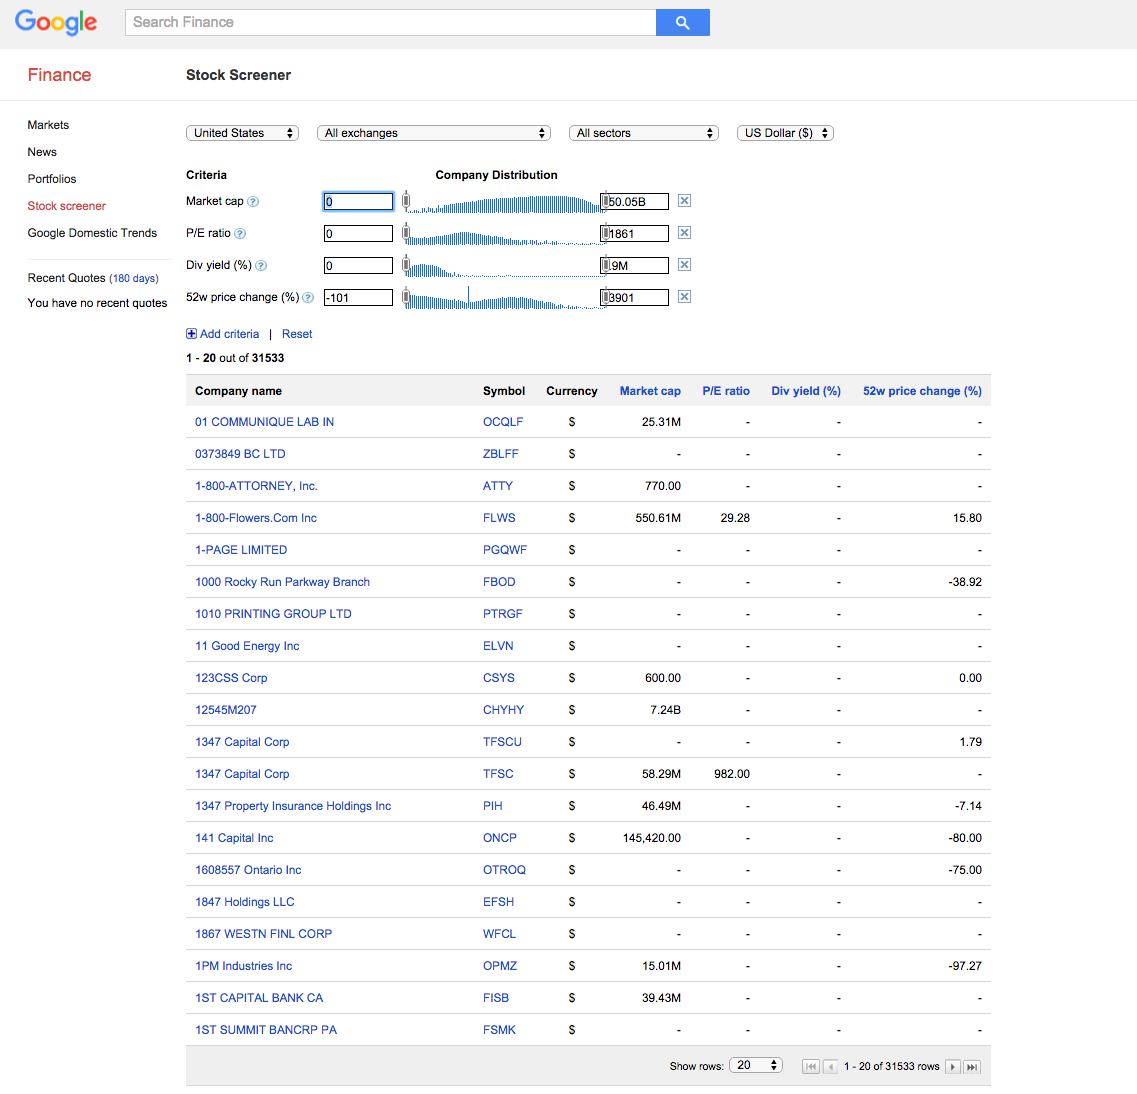The width and height of the screenshot is (1137, 1094).
Task: Open the All exchanges dropdown
Action: 434,133
